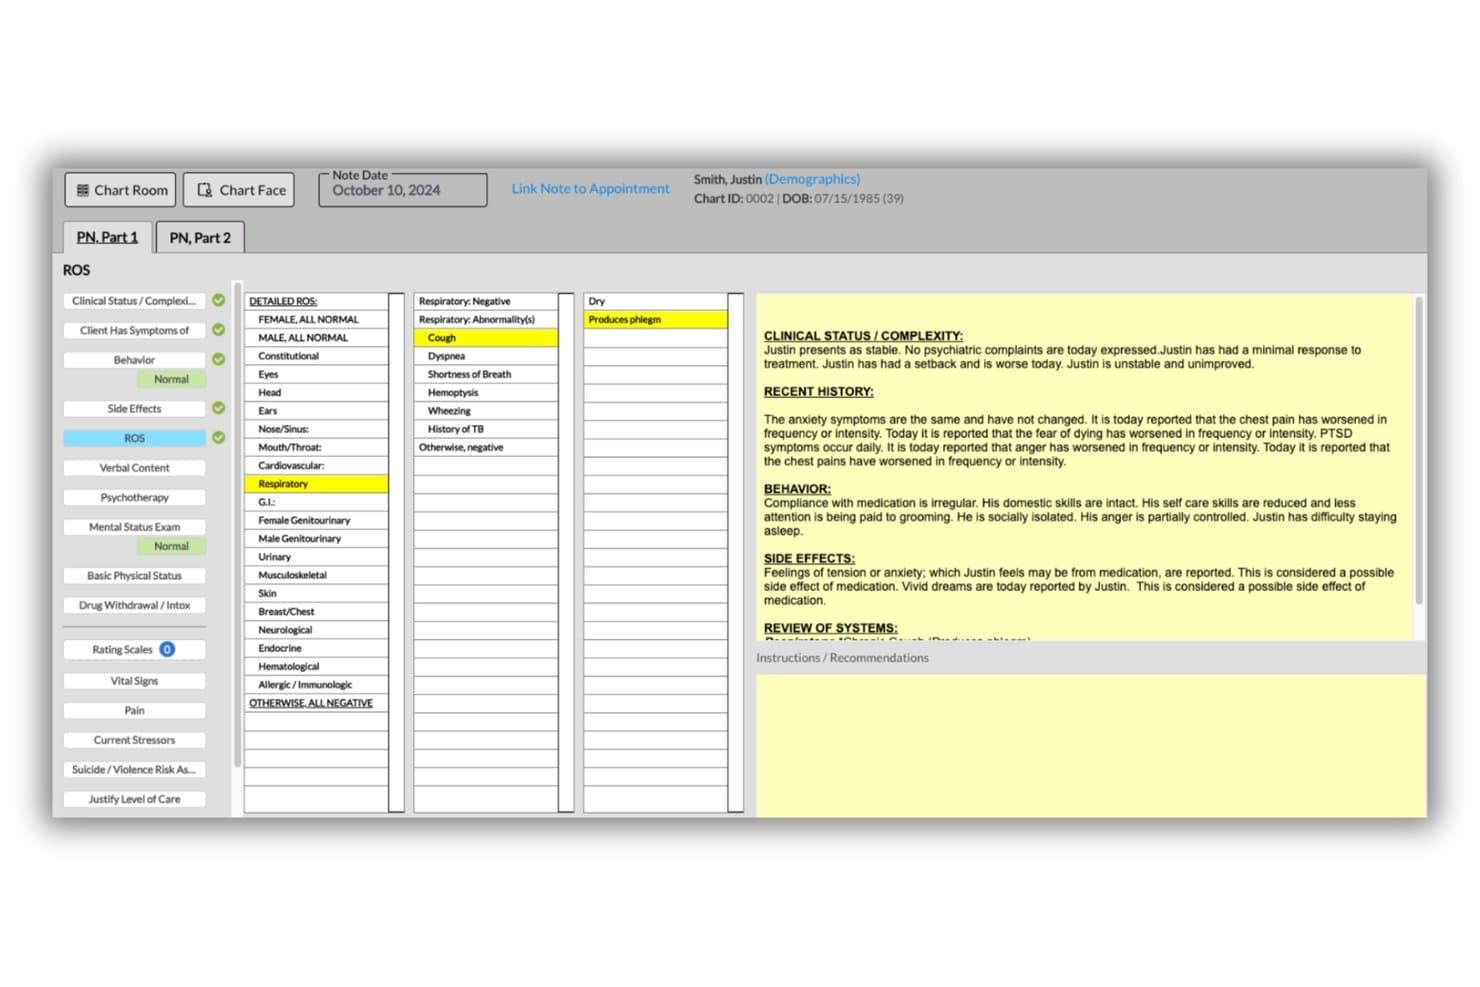The image size is (1480, 987).
Task: Open the Verbal Content section
Action: [134, 468]
